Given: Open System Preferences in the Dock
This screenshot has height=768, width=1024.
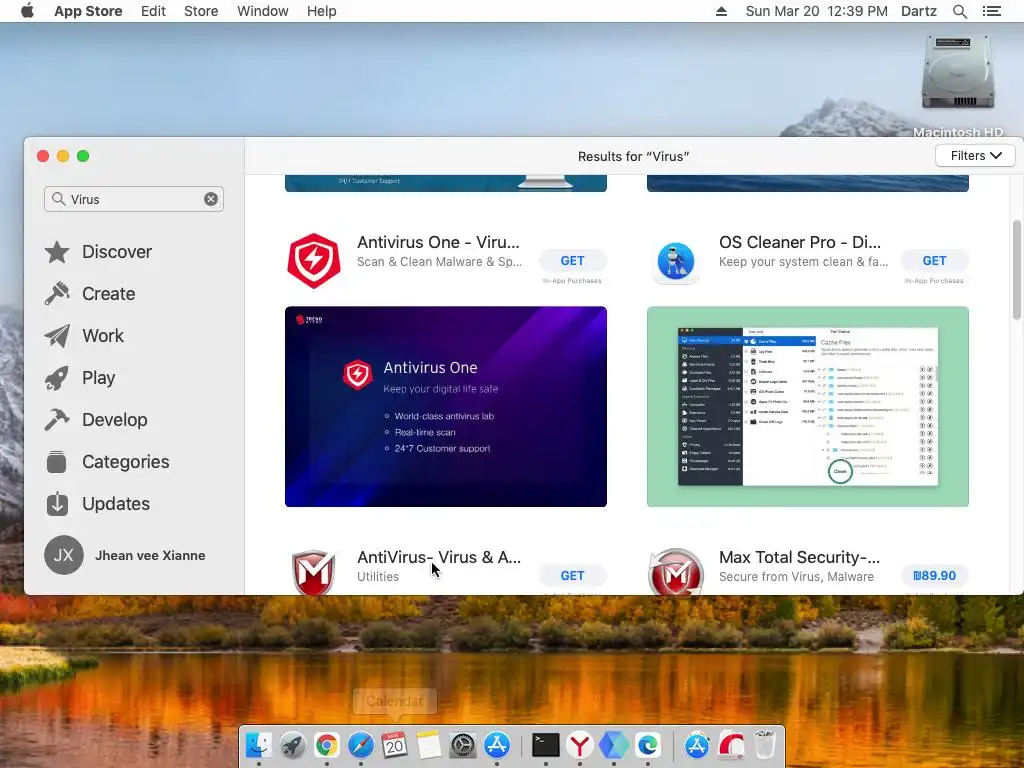Looking at the screenshot, I should pos(462,745).
